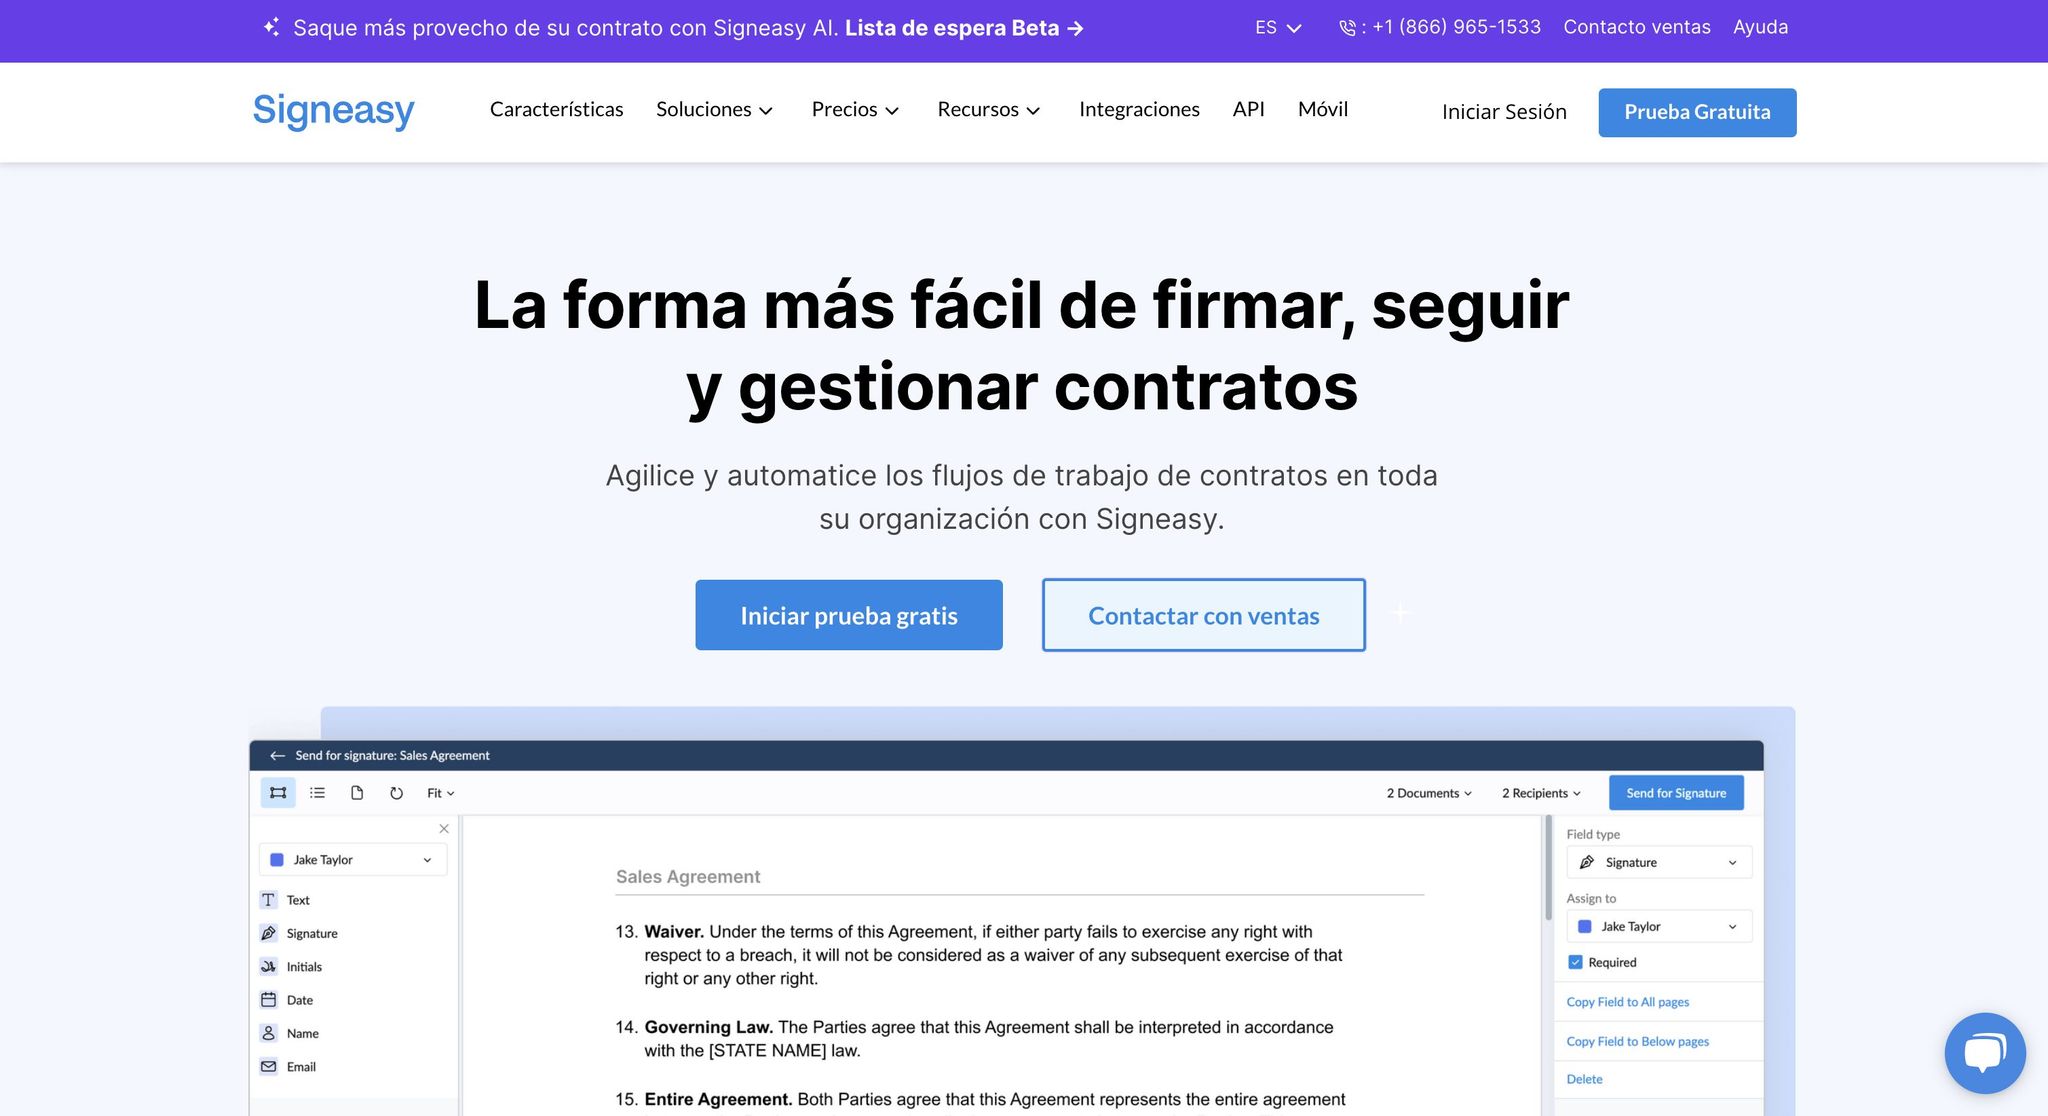Click Copy Field to Below pages
This screenshot has height=1116, width=2048.
point(1637,1042)
